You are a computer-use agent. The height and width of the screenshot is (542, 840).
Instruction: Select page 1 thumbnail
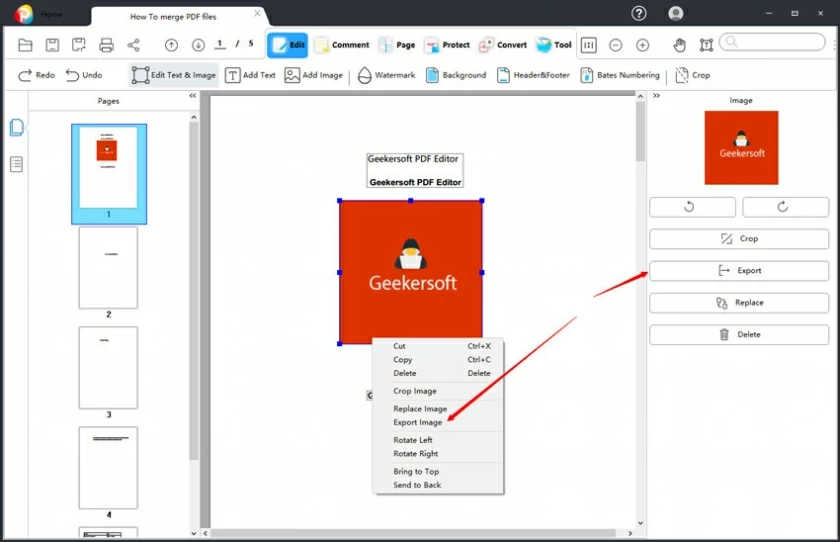pos(109,174)
